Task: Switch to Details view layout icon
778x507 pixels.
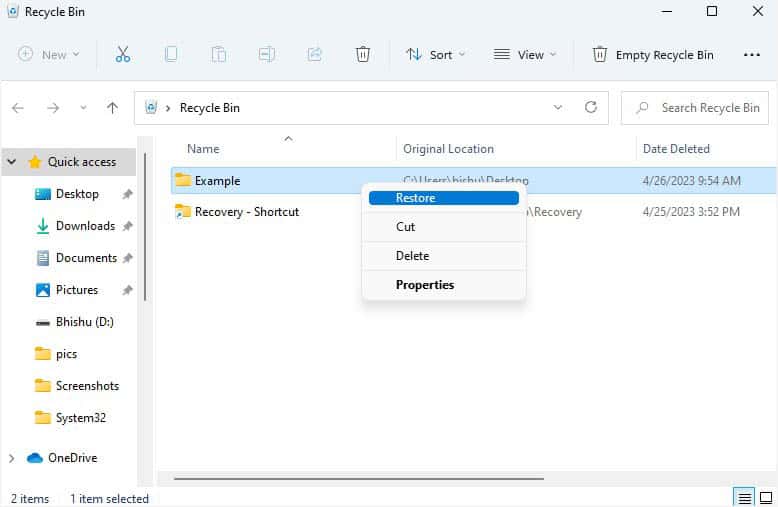Action: click(x=744, y=497)
